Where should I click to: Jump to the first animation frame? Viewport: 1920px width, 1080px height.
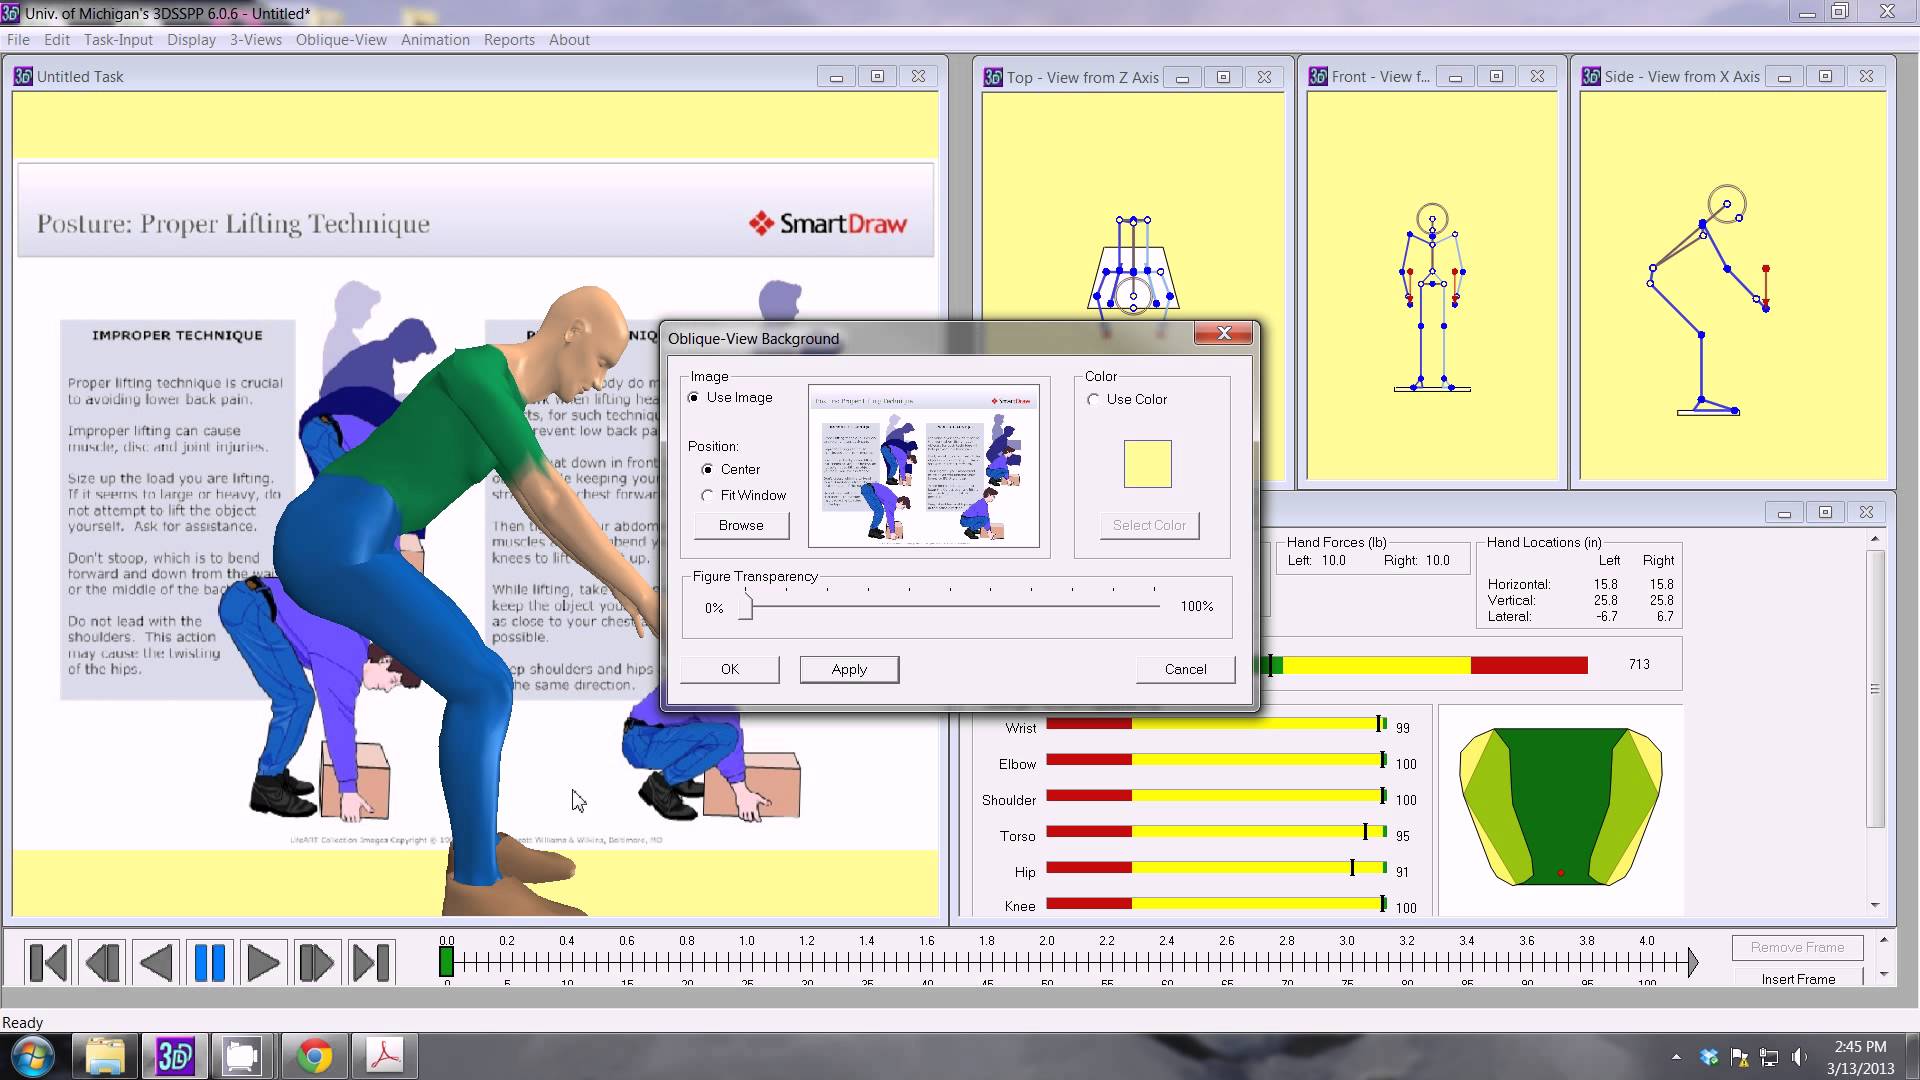(x=48, y=963)
